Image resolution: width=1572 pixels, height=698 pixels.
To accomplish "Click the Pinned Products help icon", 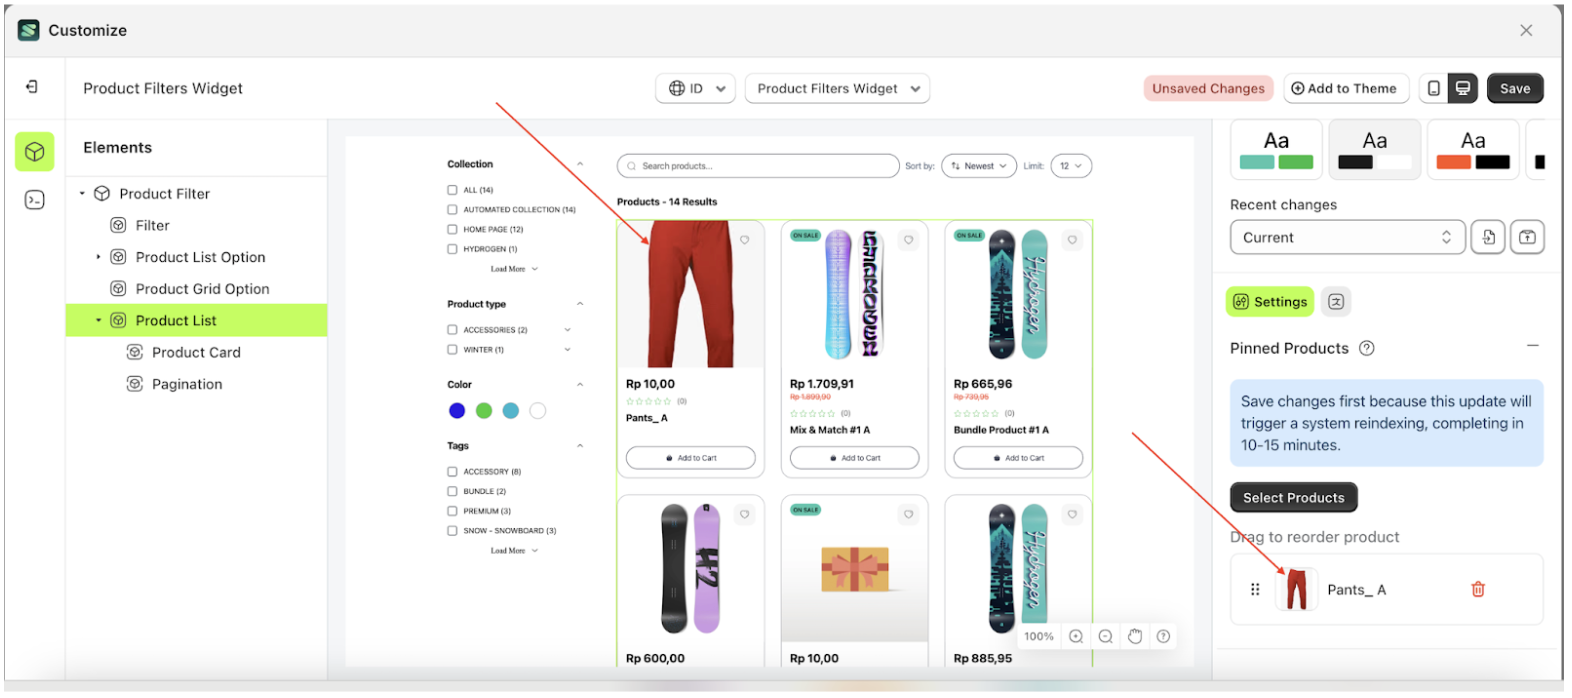I will (x=1367, y=348).
